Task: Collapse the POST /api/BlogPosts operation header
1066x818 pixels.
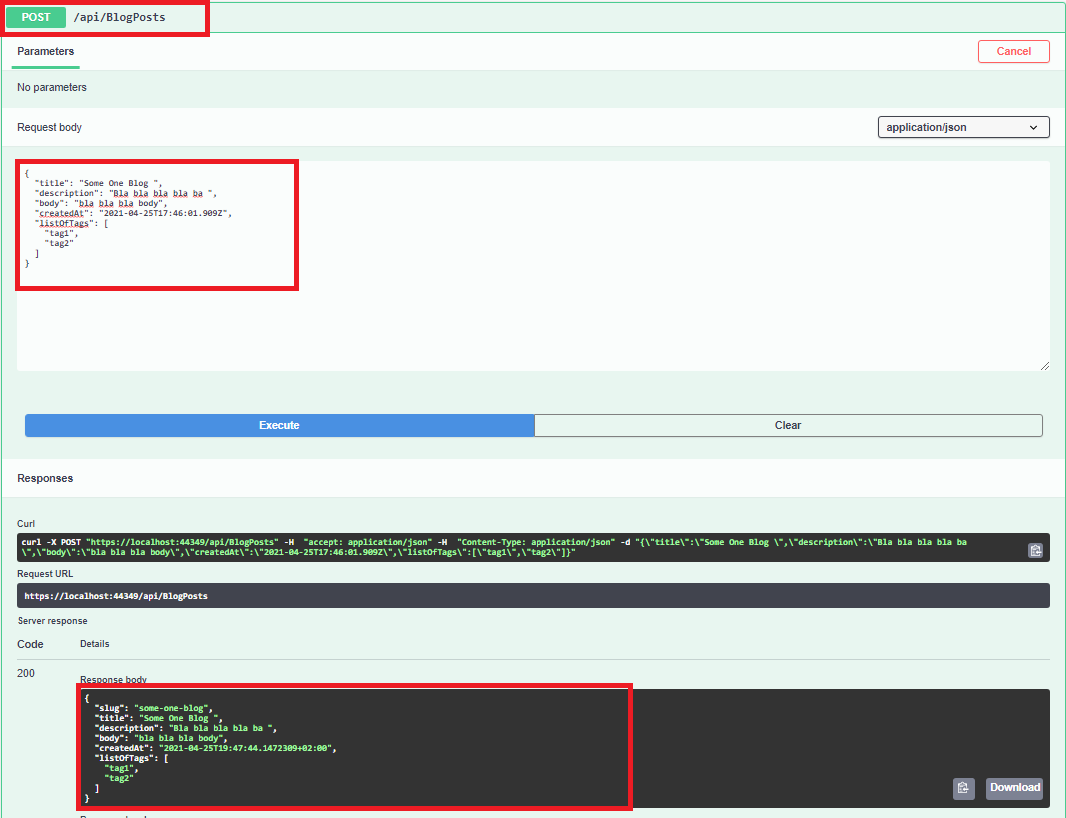Action: (x=533, y=17)
